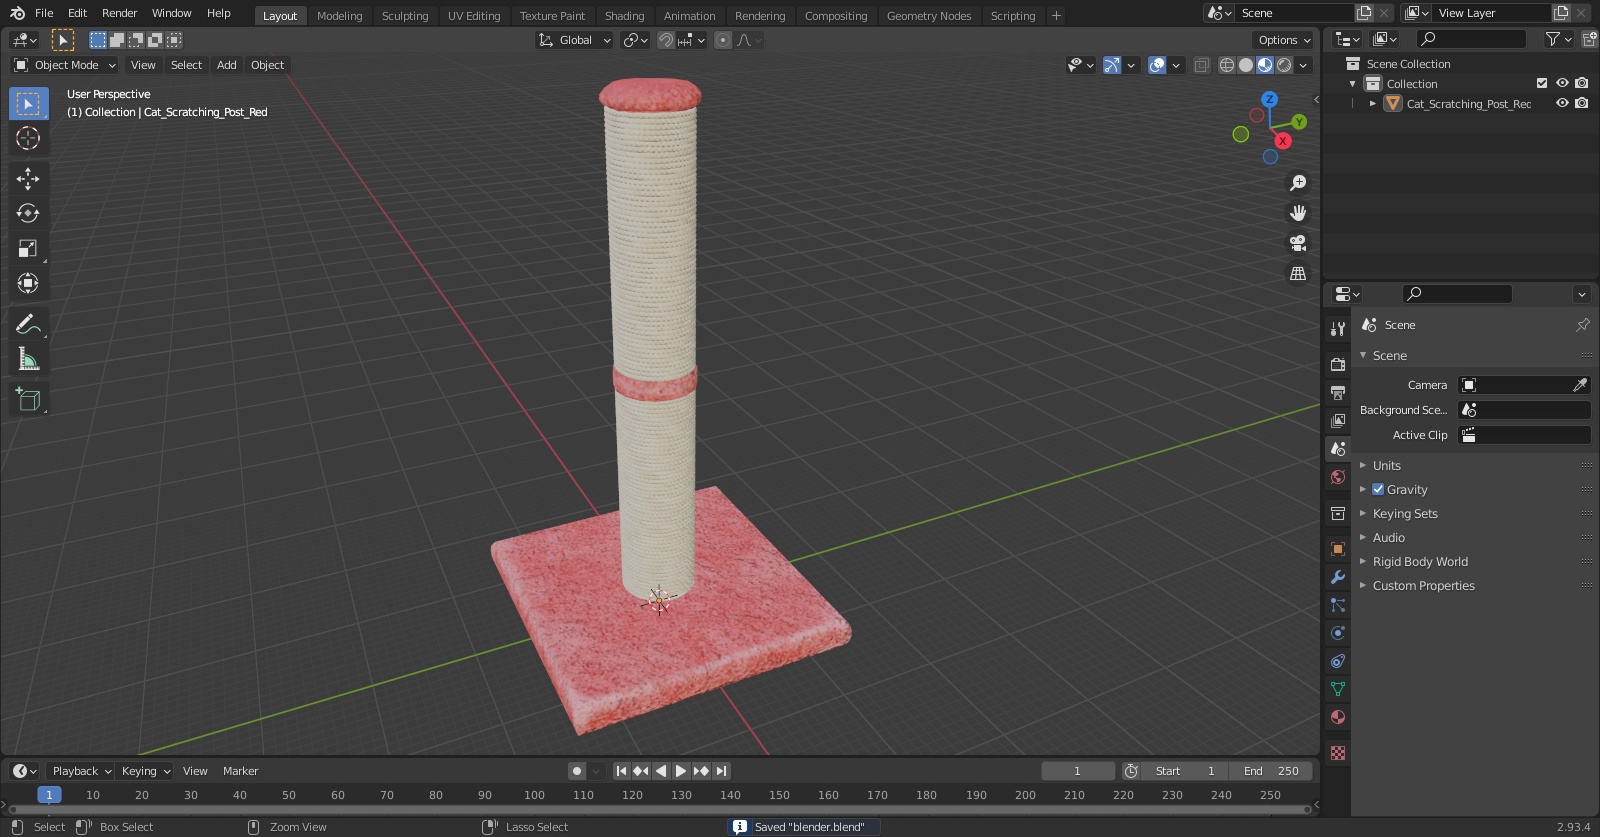Open the Particles properties tab
Viewport: 1600px width, 837px height.
click(1338, 605)
